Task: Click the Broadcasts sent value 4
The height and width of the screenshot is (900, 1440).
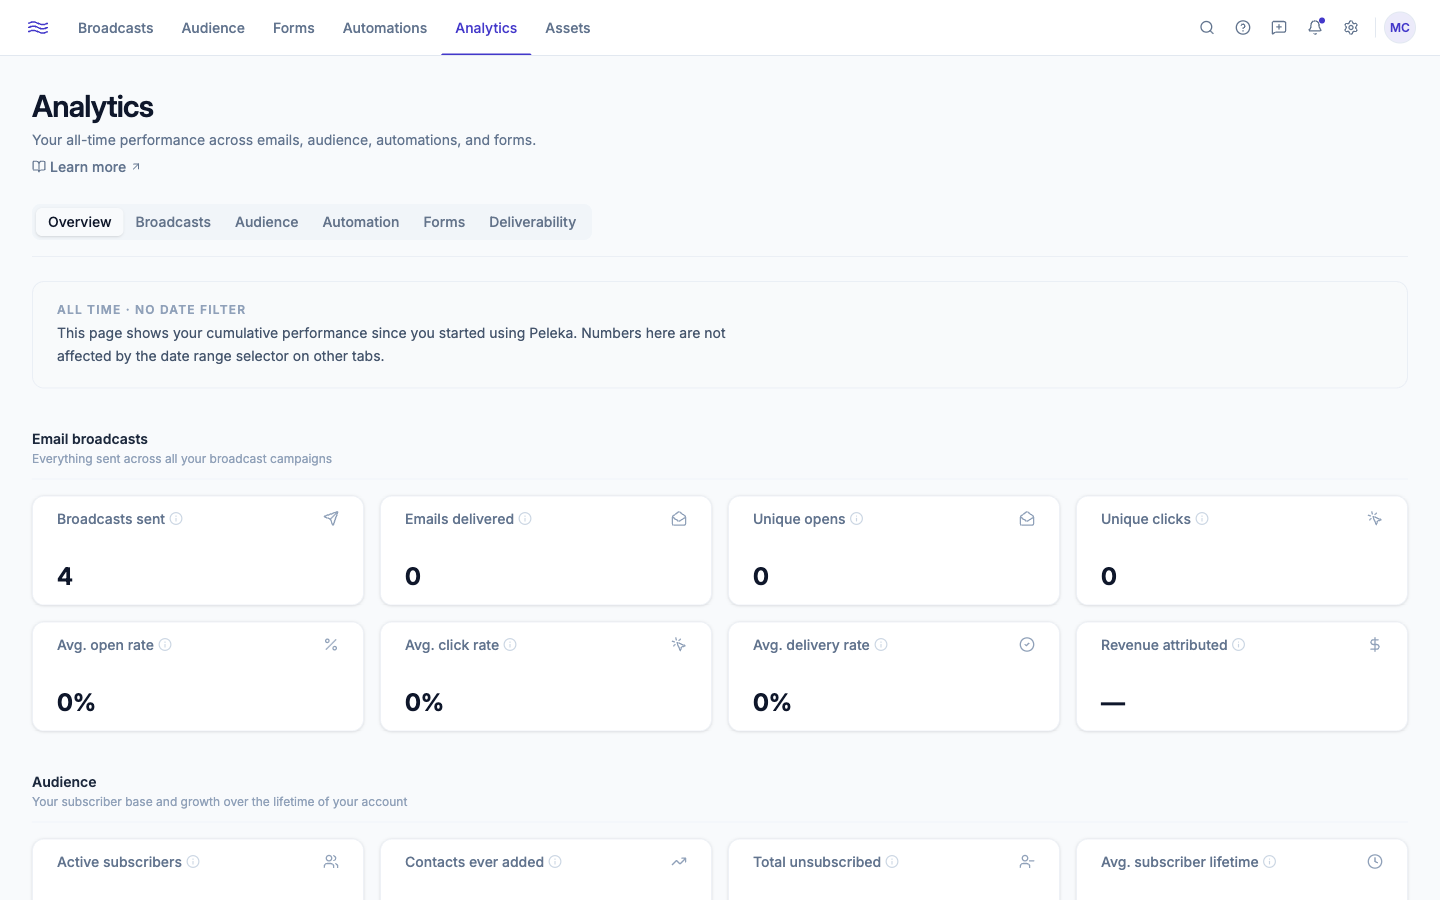Action: [65, 576]
